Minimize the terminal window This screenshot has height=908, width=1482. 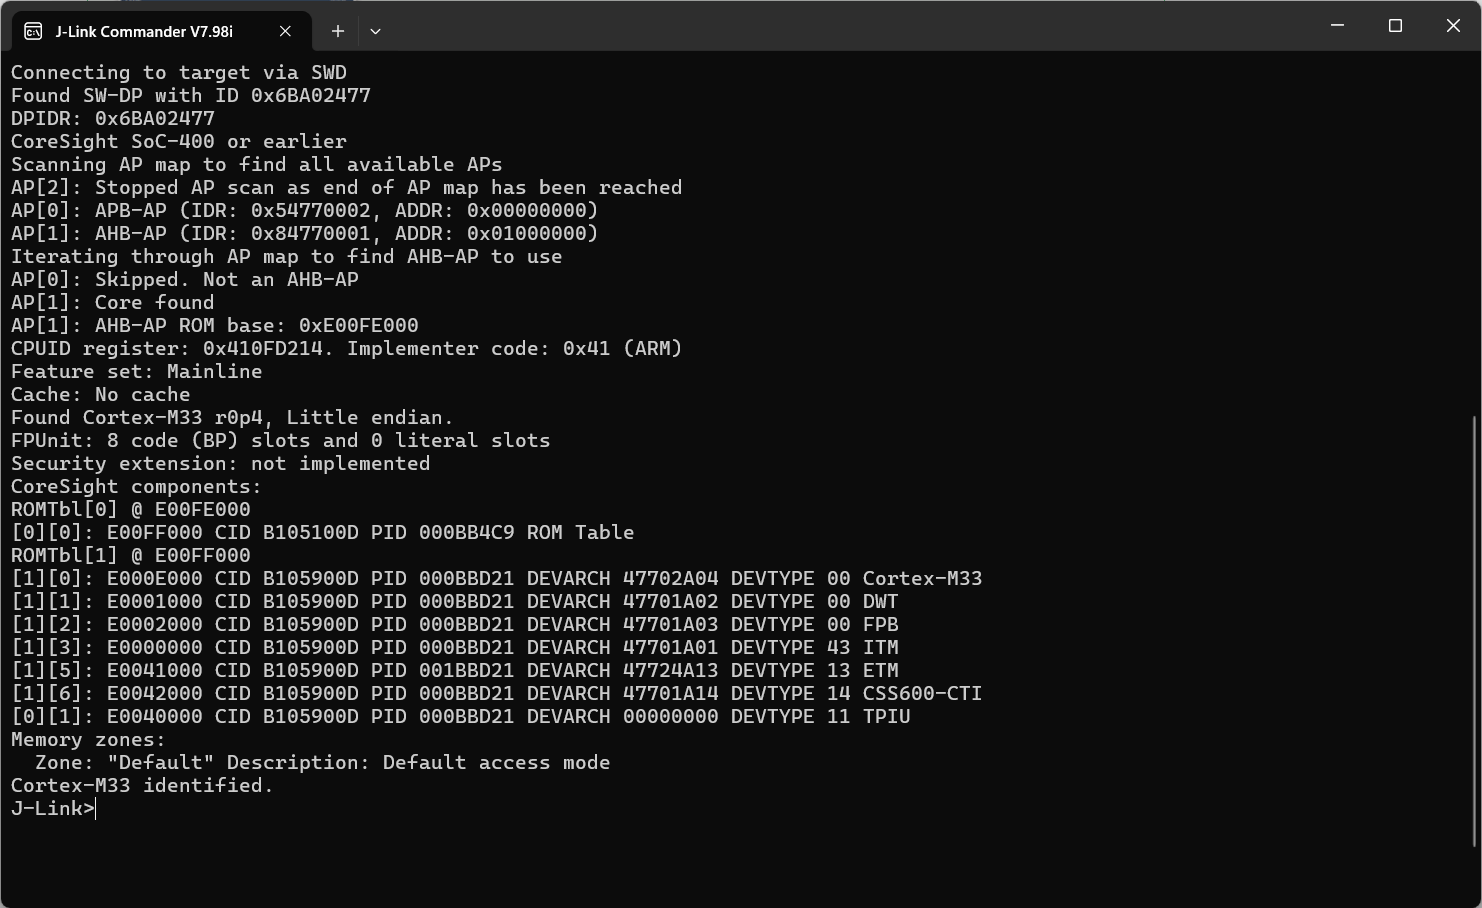point(1337,26)
